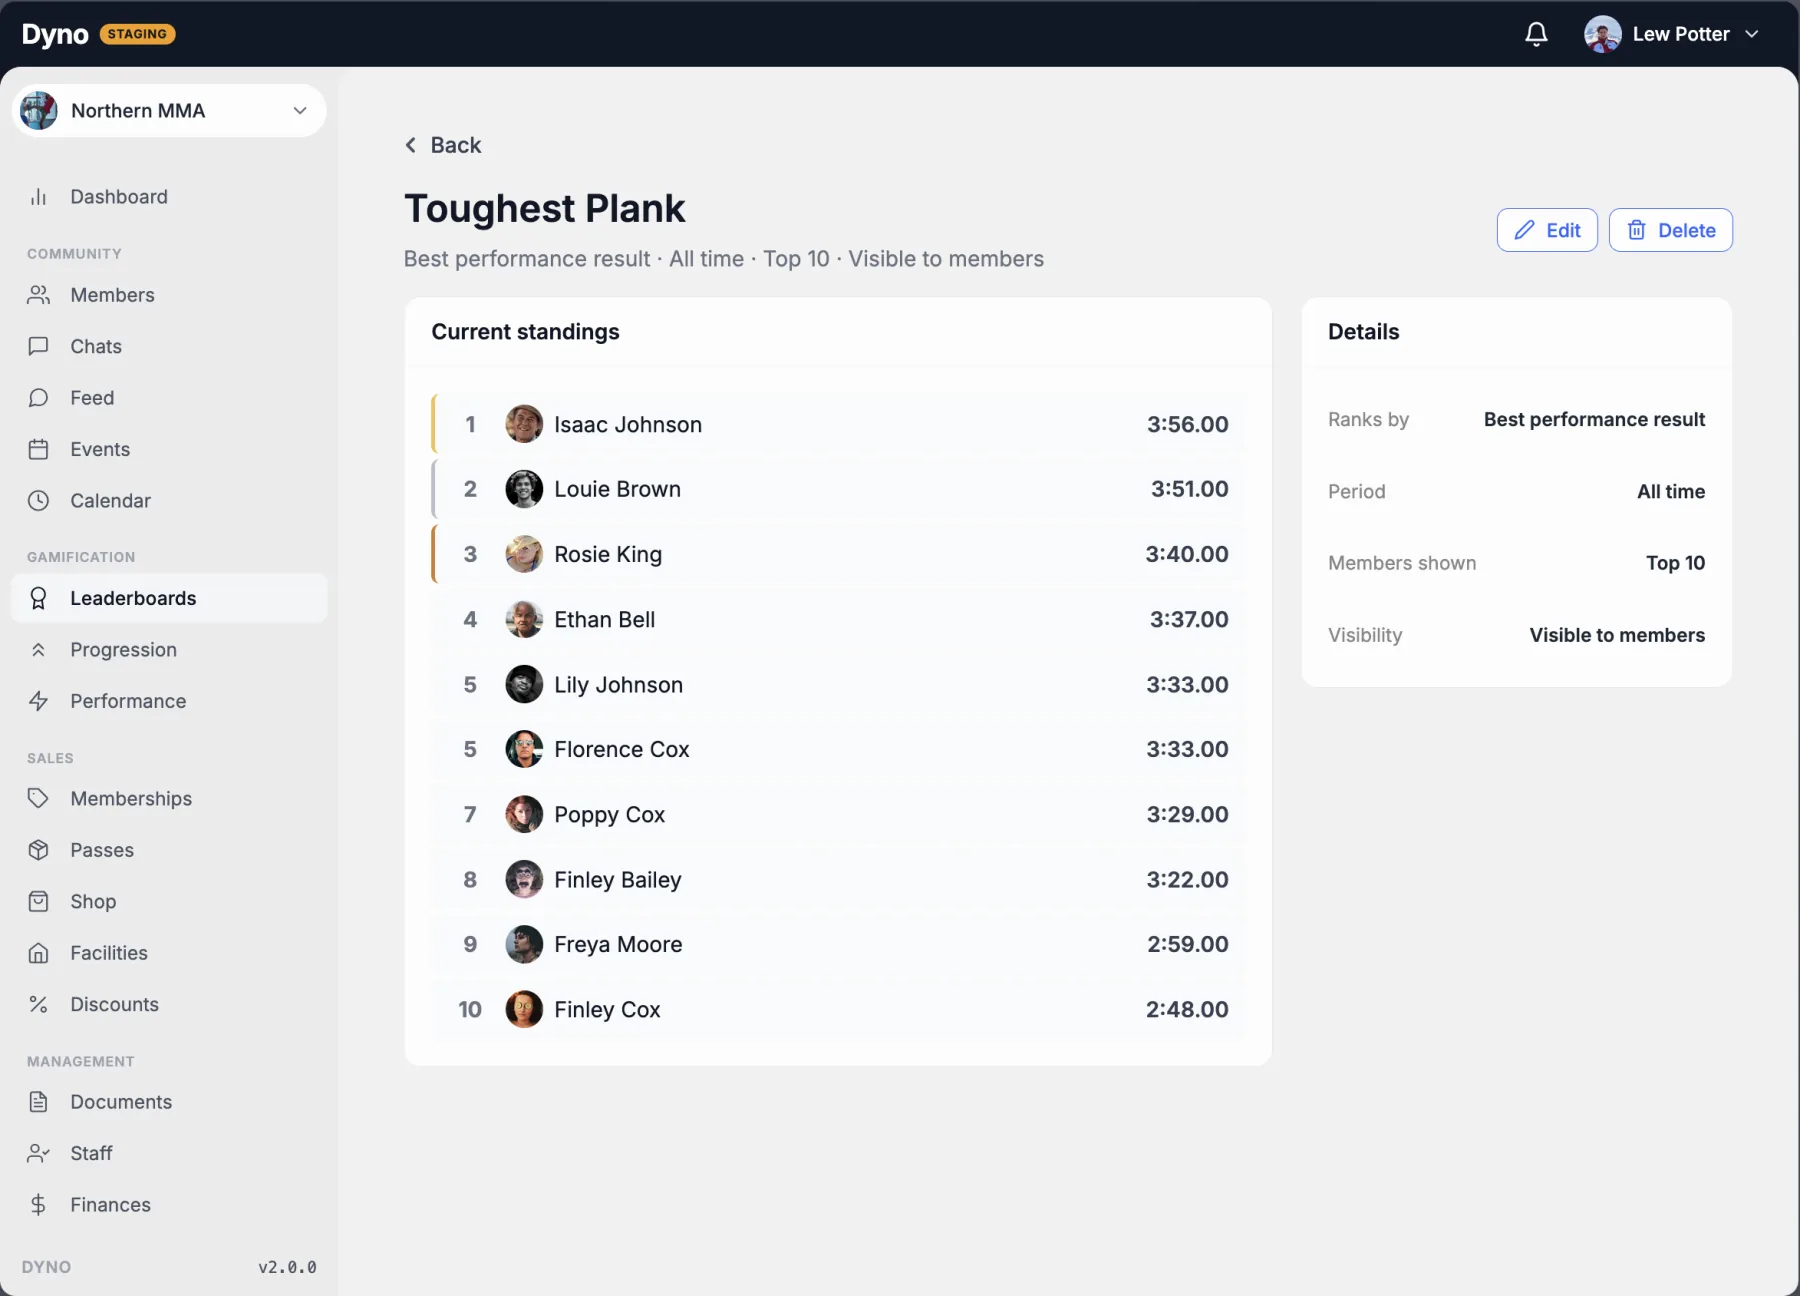Click the Shop bag icon
The width and height of the screenshot is (1800, 1296).
38,901
